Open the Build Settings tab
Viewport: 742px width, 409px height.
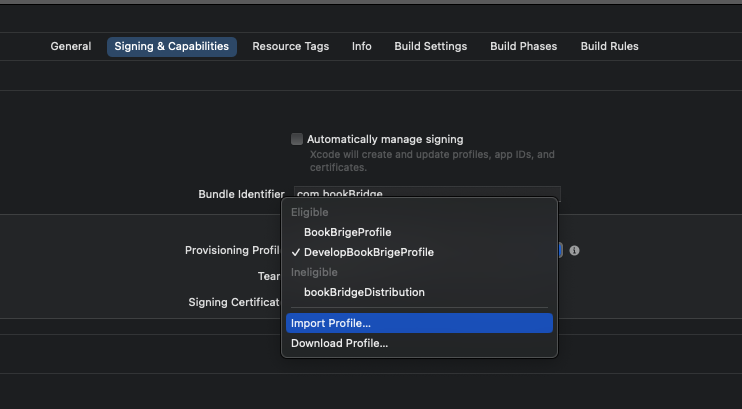[430, 46]
